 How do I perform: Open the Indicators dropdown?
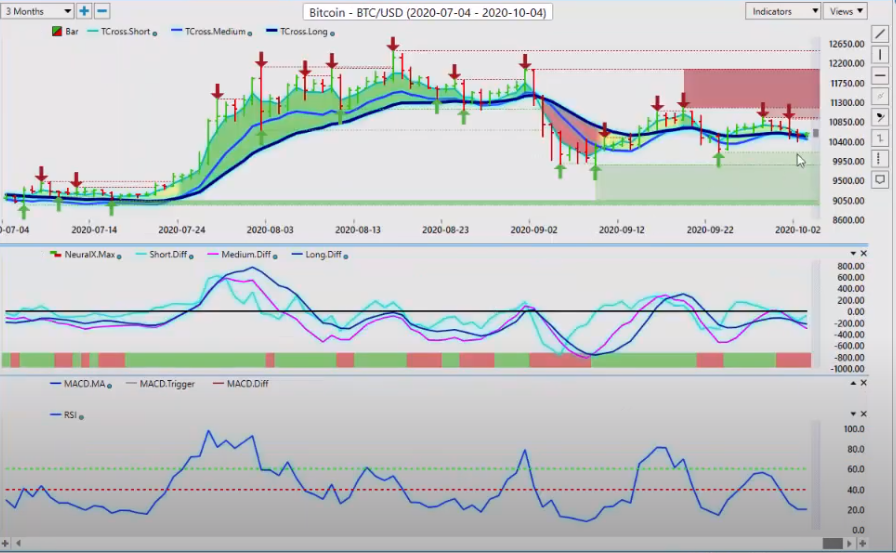click(x=783, y=11)
